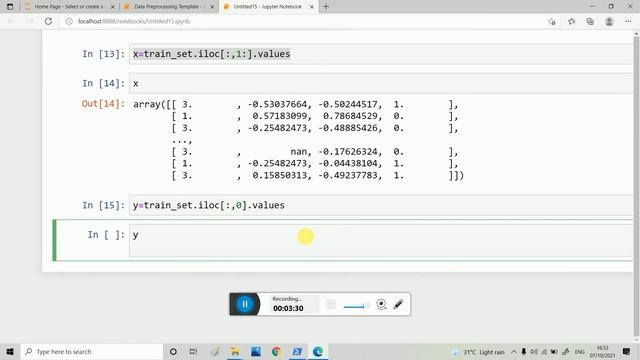
Task: Open File Explorer from the taskbar
Action: [x=235, y=351]
